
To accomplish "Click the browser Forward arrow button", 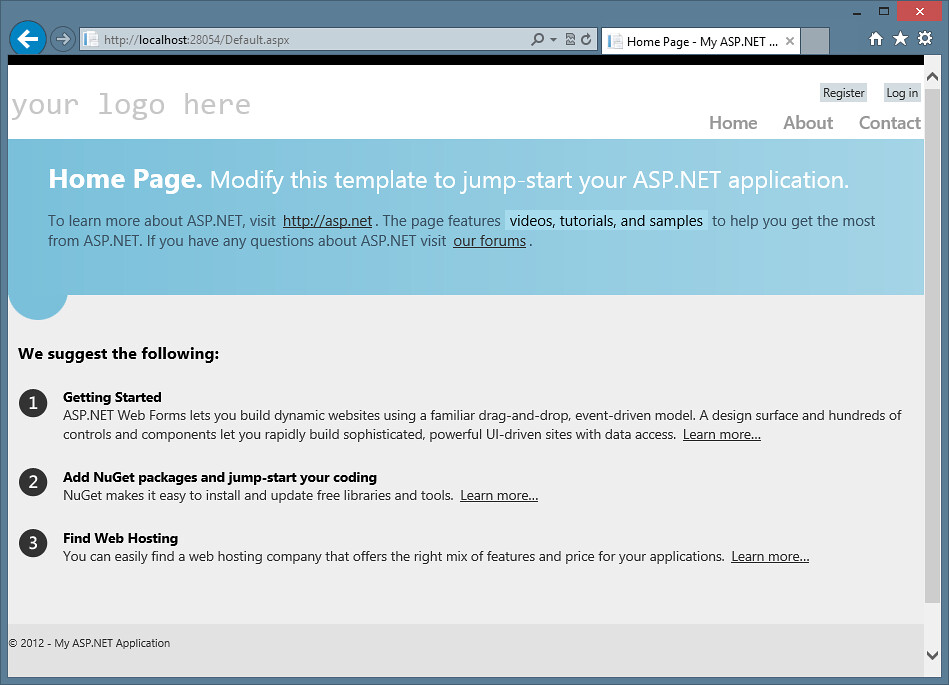I will tap(62, 40).
